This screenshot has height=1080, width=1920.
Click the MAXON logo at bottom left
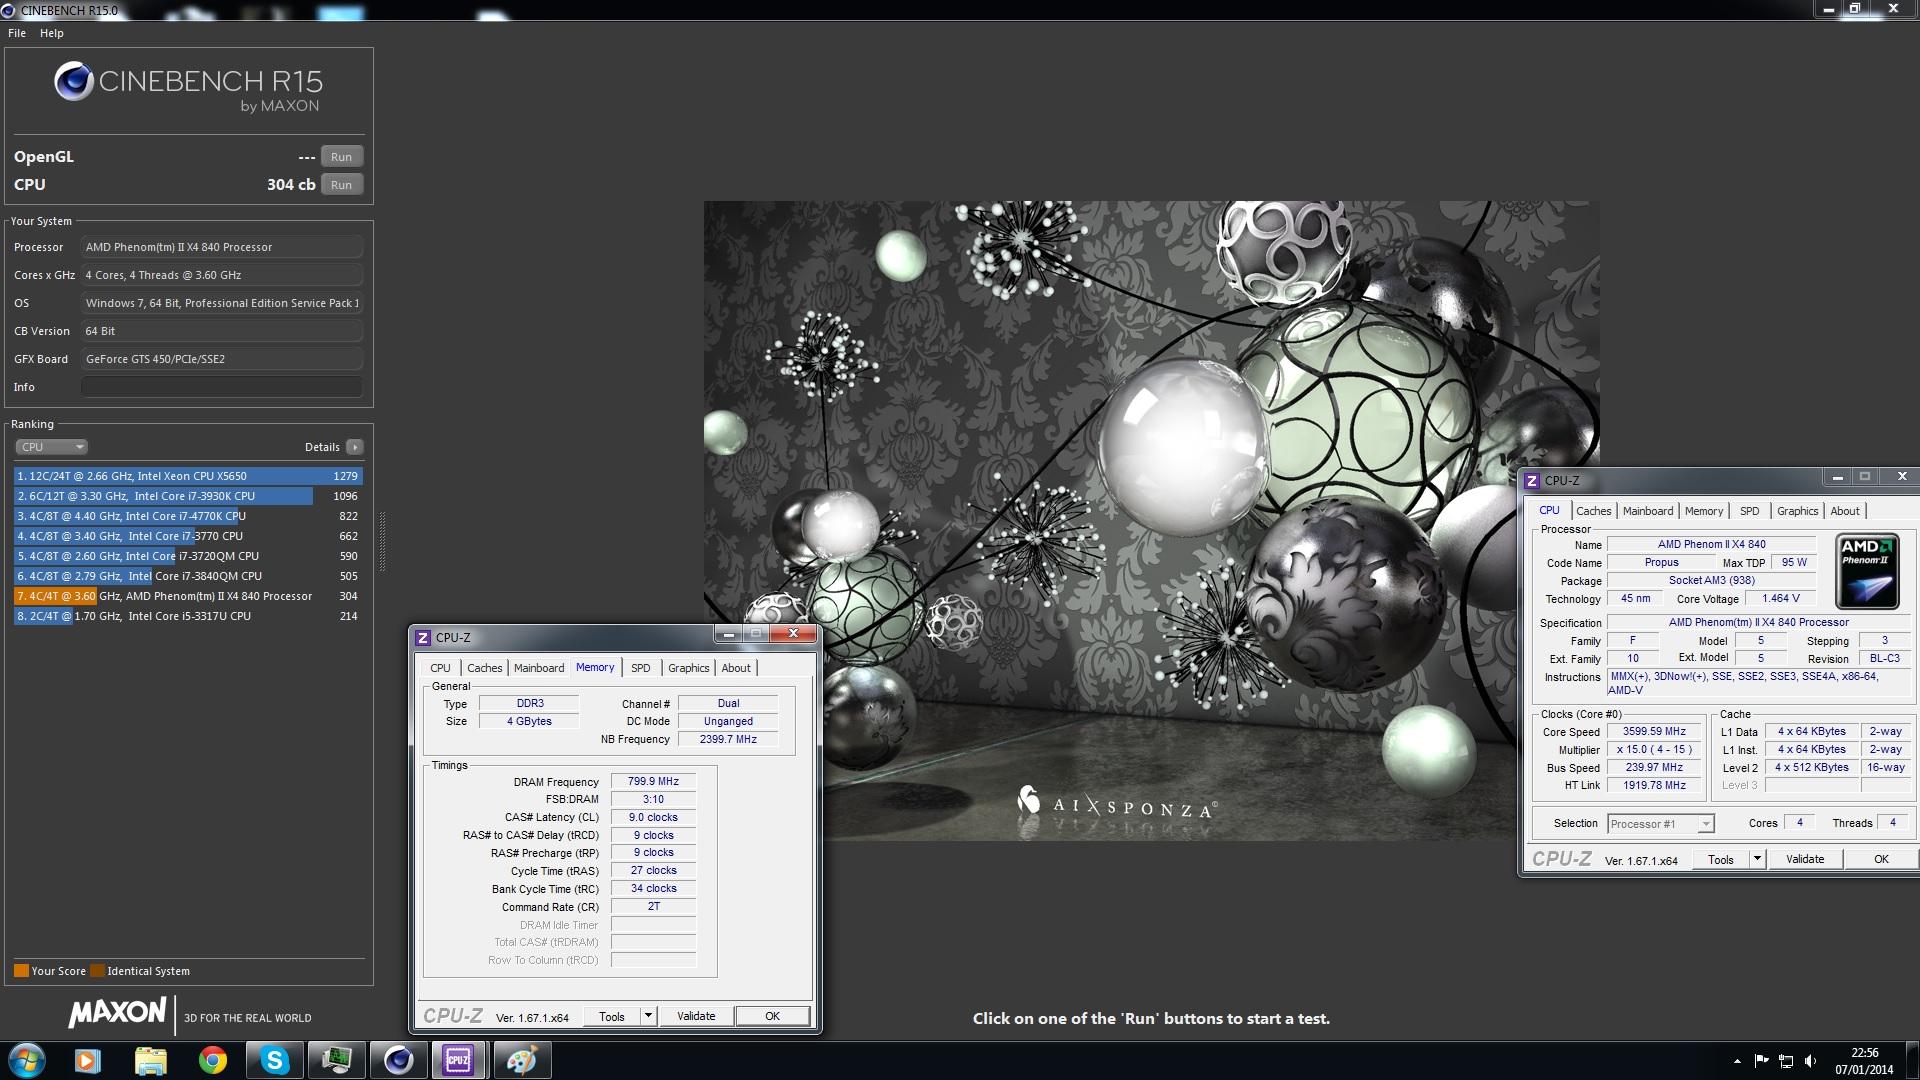pyautogui.click(x=117, y=1012)
